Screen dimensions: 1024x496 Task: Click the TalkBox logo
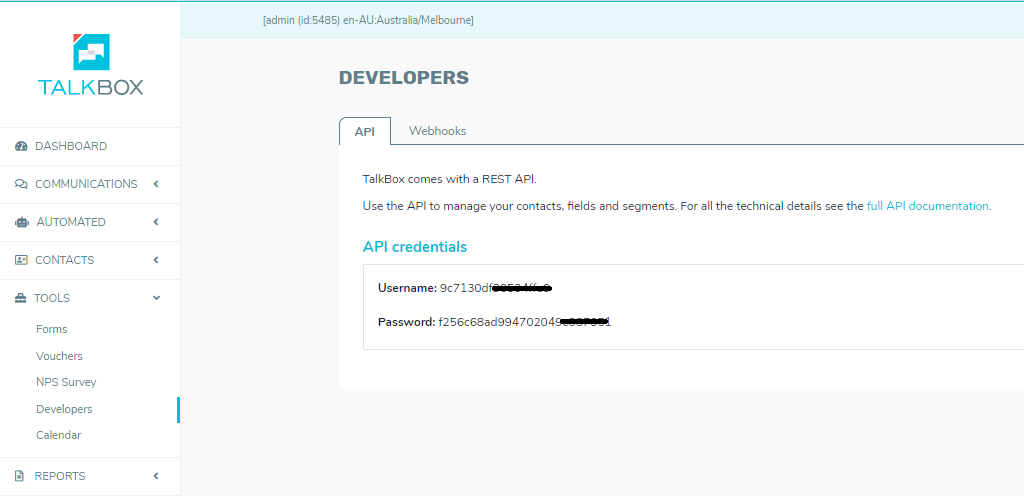pyautogui.click(x=90, y=65)
